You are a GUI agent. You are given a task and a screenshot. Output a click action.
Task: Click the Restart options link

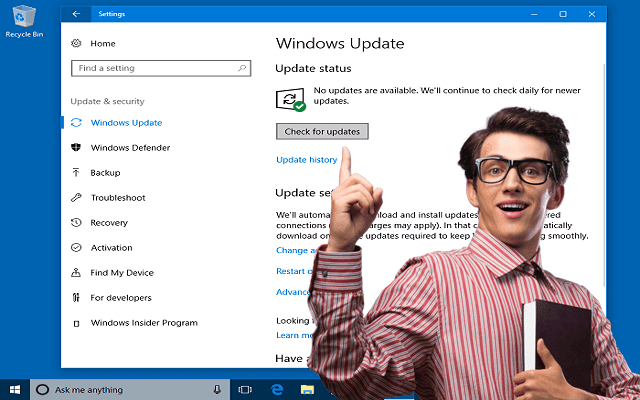point(294,271)
